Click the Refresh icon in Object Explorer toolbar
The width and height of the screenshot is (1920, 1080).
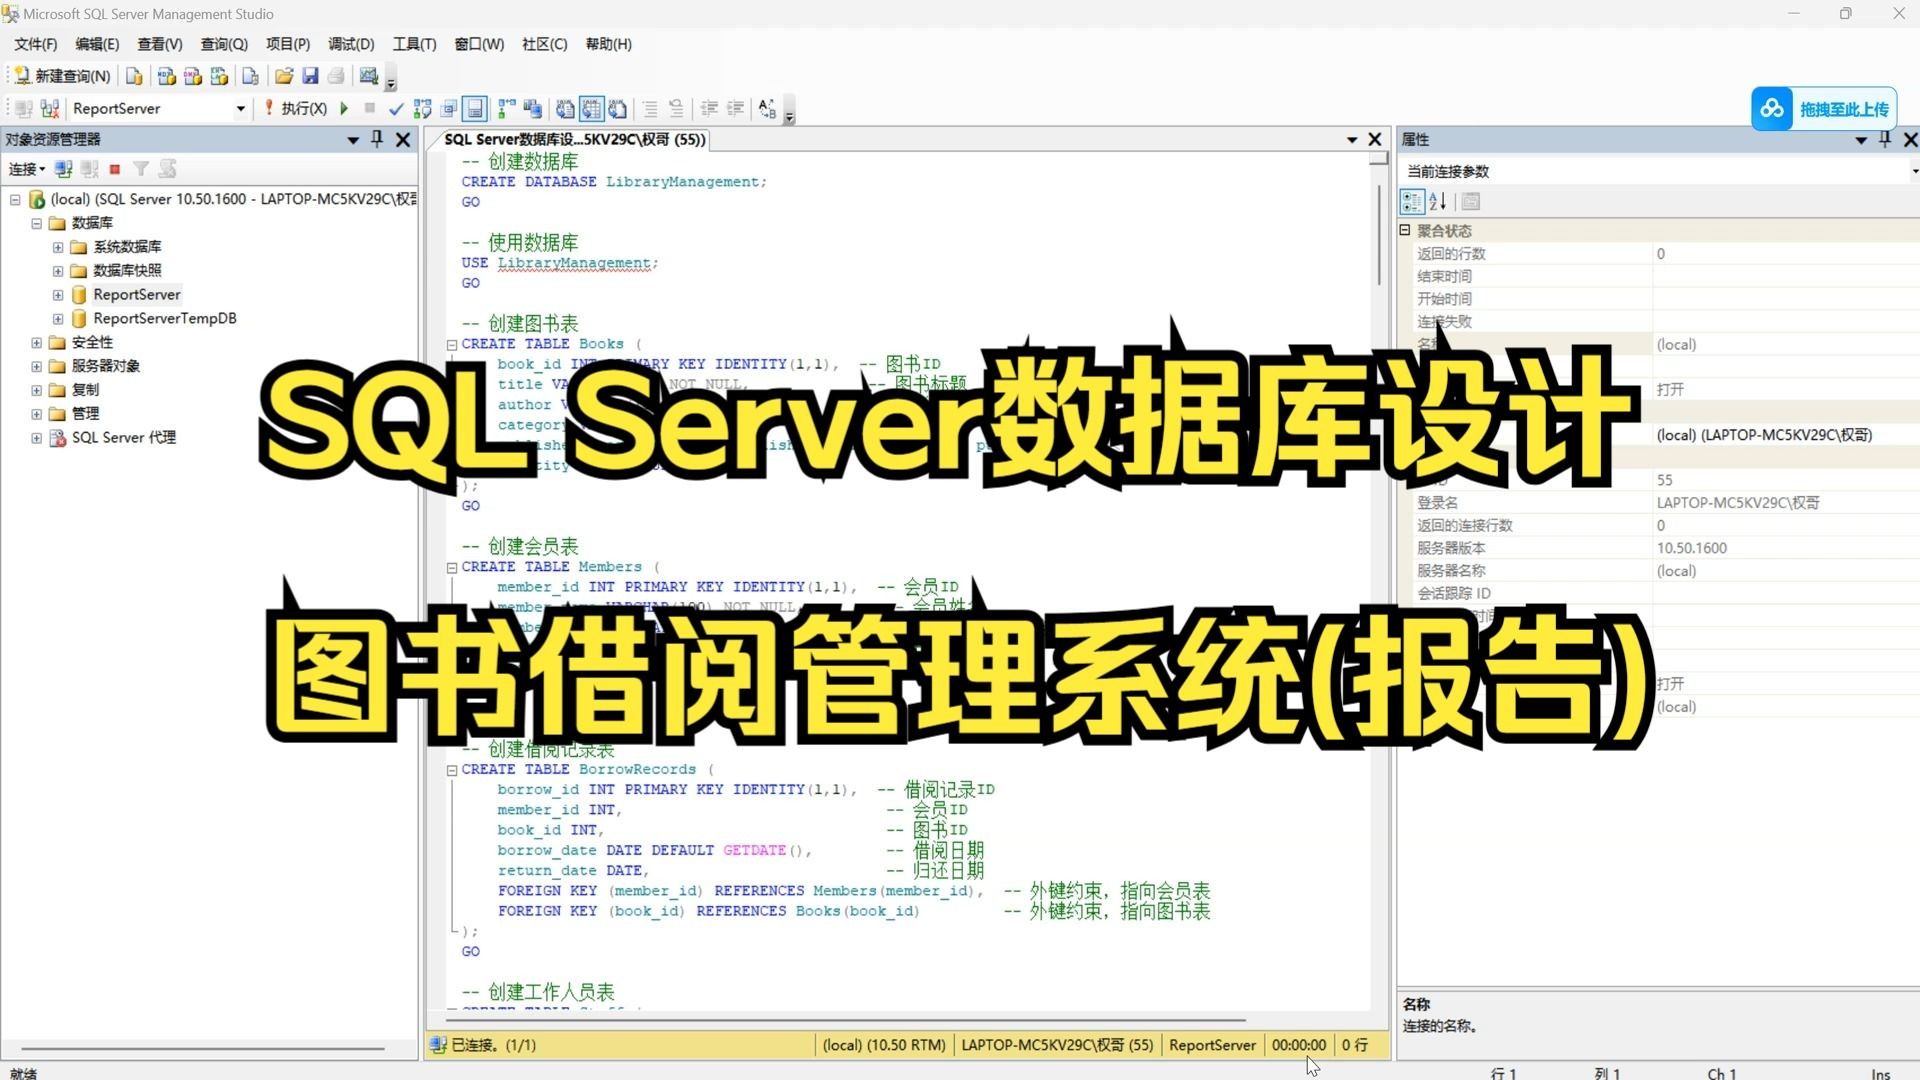(167, 169)
